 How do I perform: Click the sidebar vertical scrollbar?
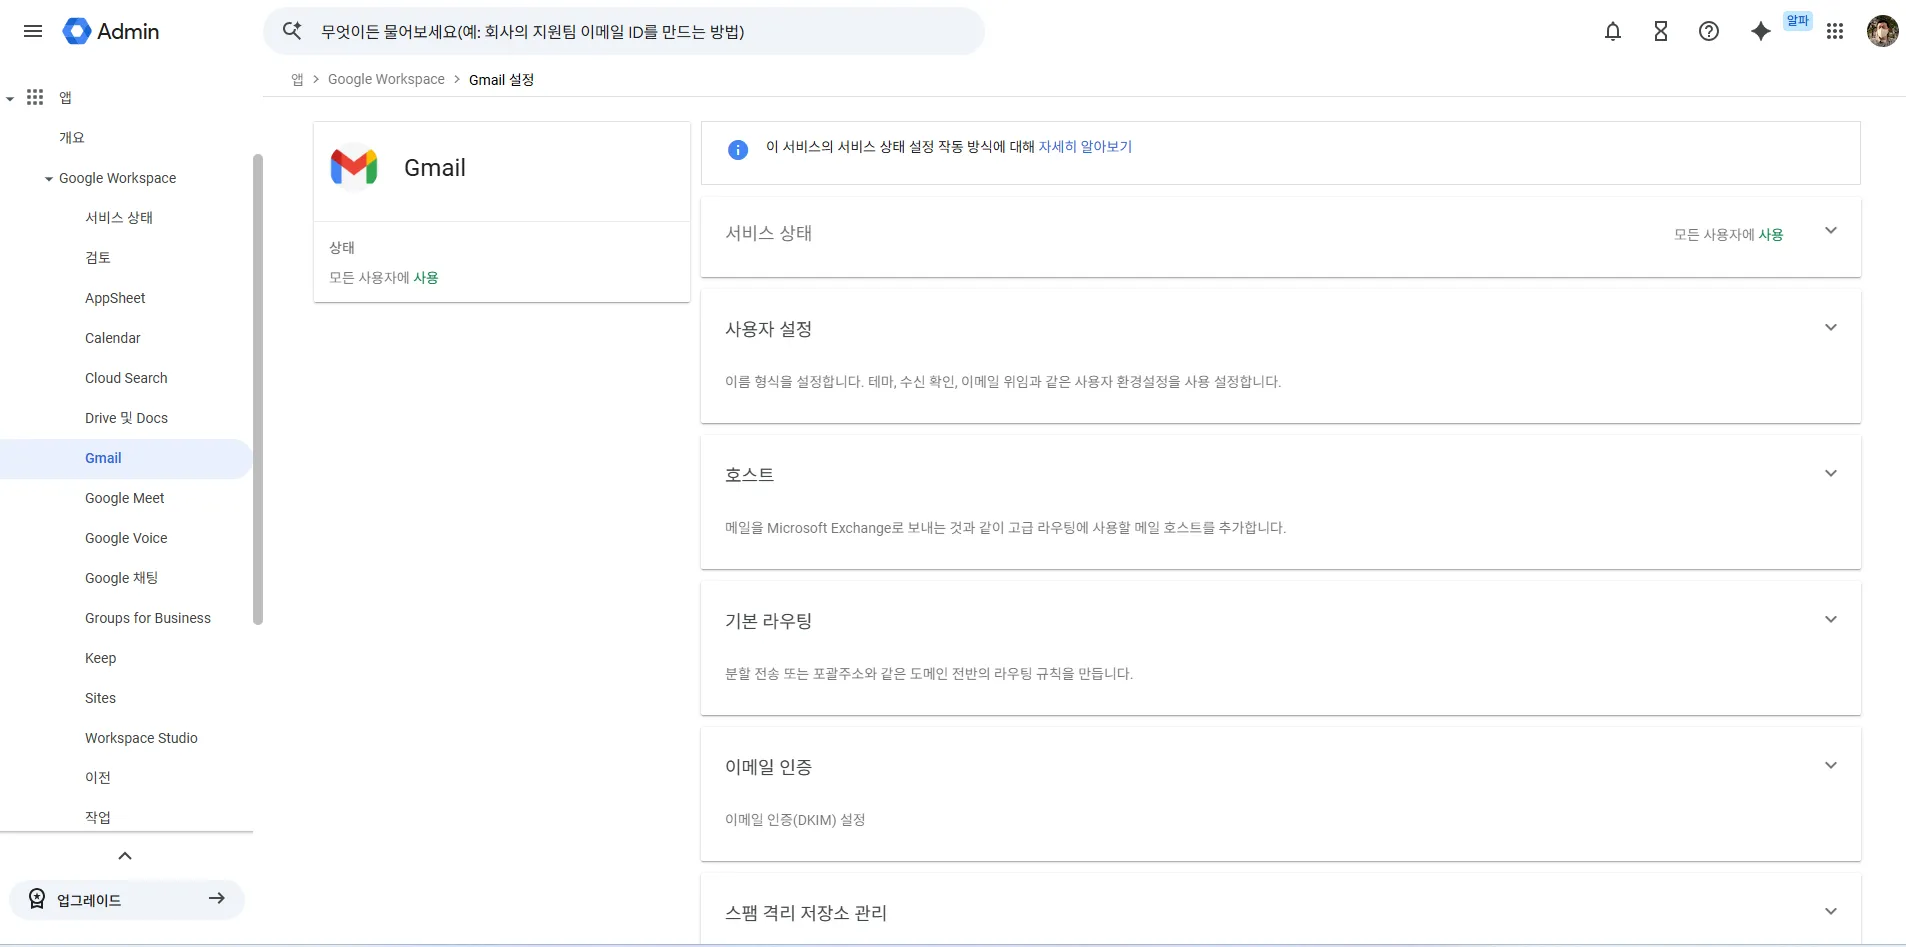[x=258, y=390]
